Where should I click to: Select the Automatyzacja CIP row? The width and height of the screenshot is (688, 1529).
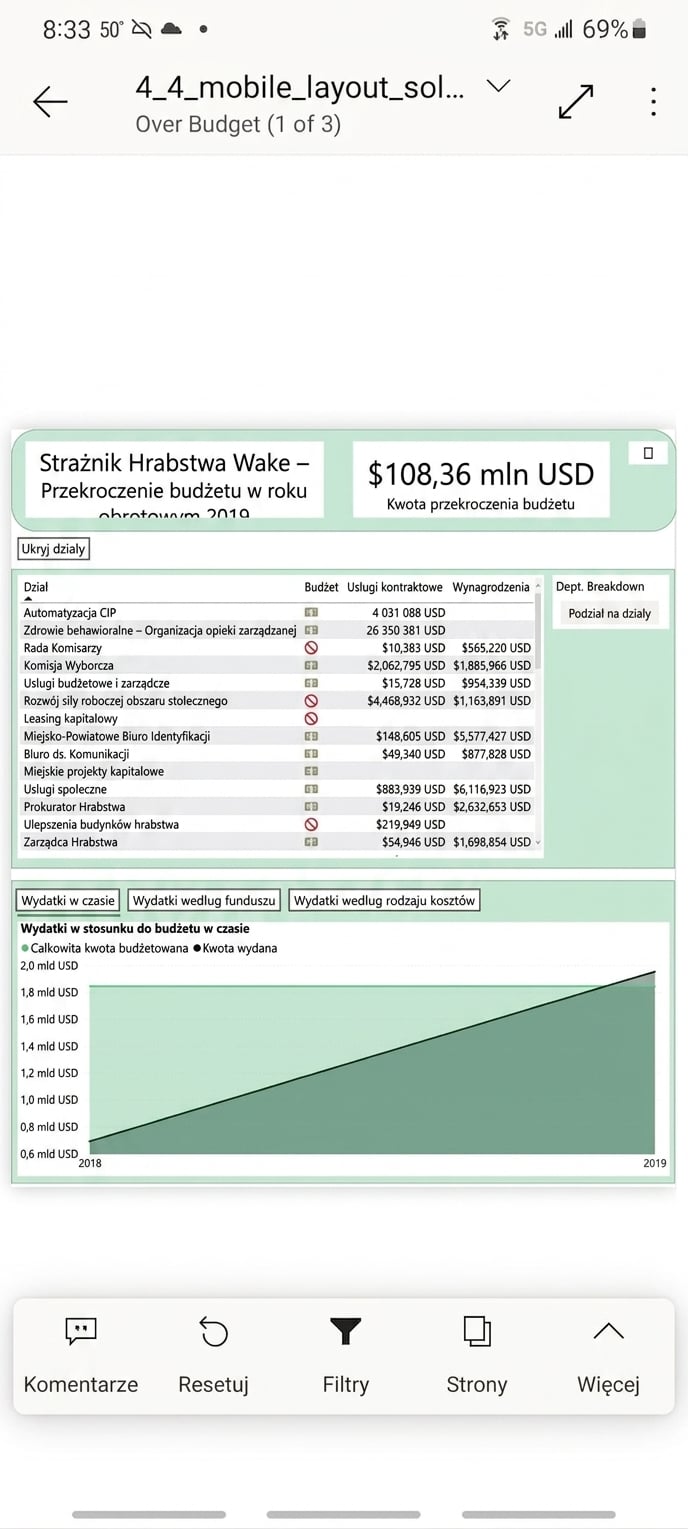point(277,612)
